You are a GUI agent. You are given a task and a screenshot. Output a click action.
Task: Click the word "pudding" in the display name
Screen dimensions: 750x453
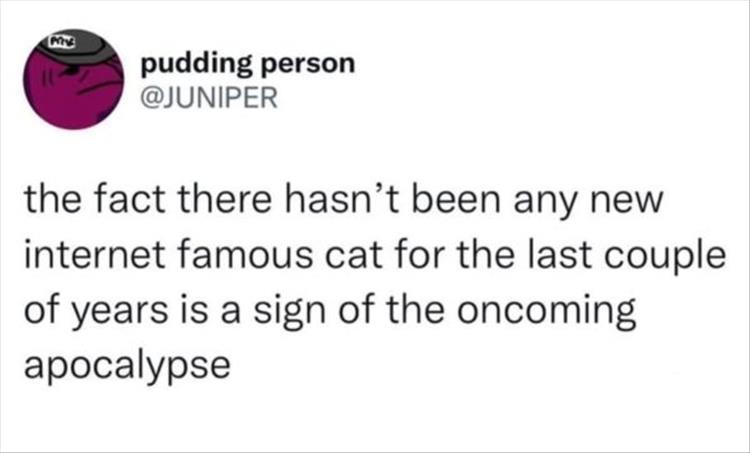coord(197,64)
